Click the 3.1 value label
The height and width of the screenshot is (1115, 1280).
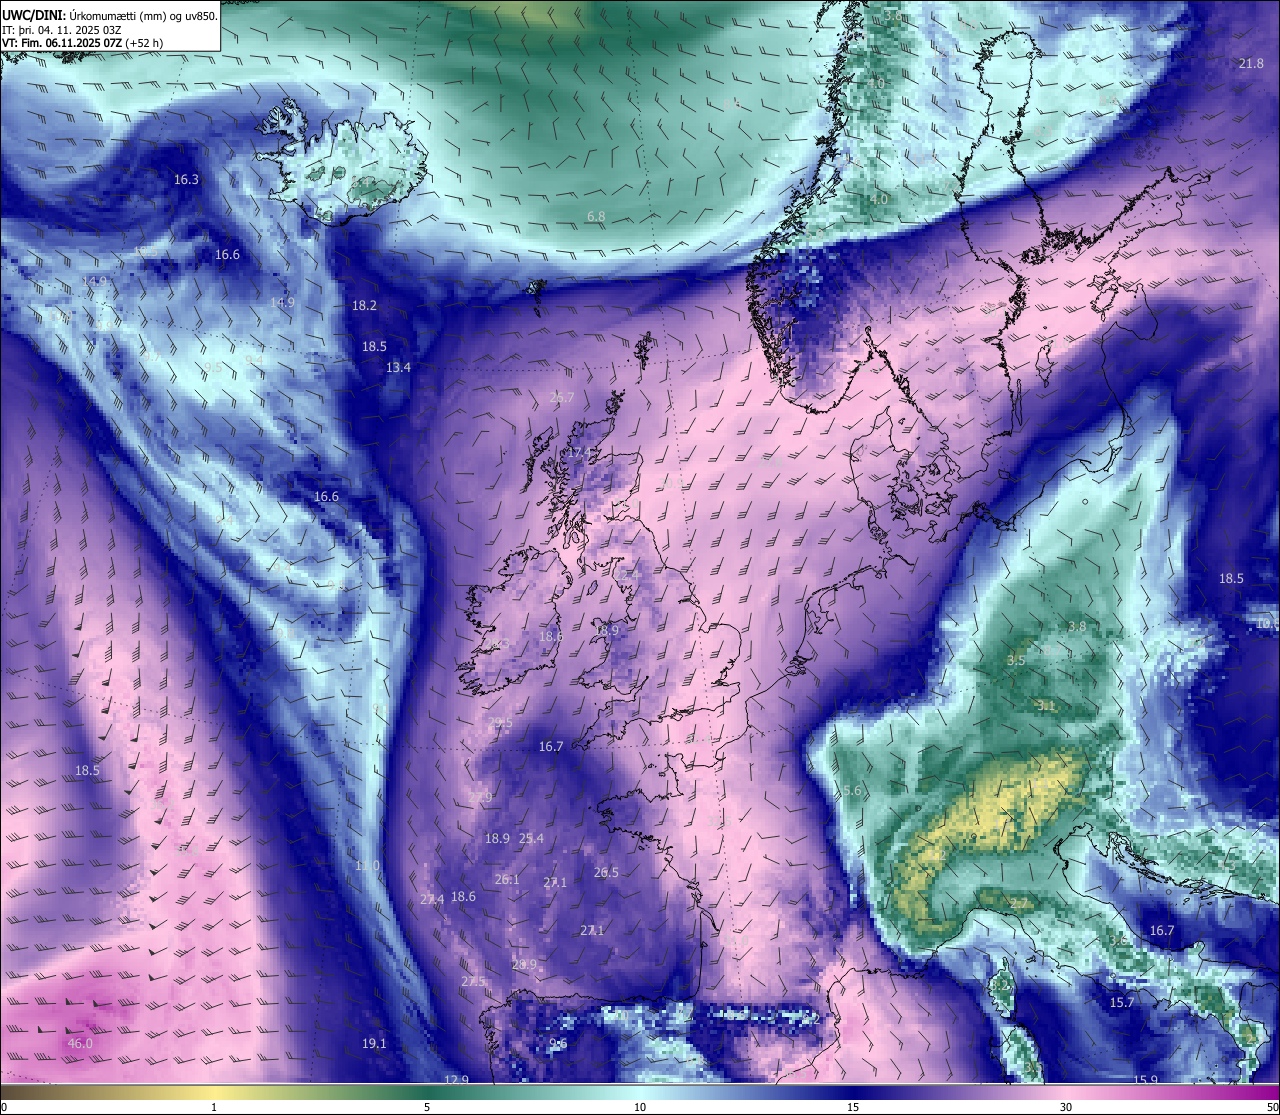tap(1046, 706)
